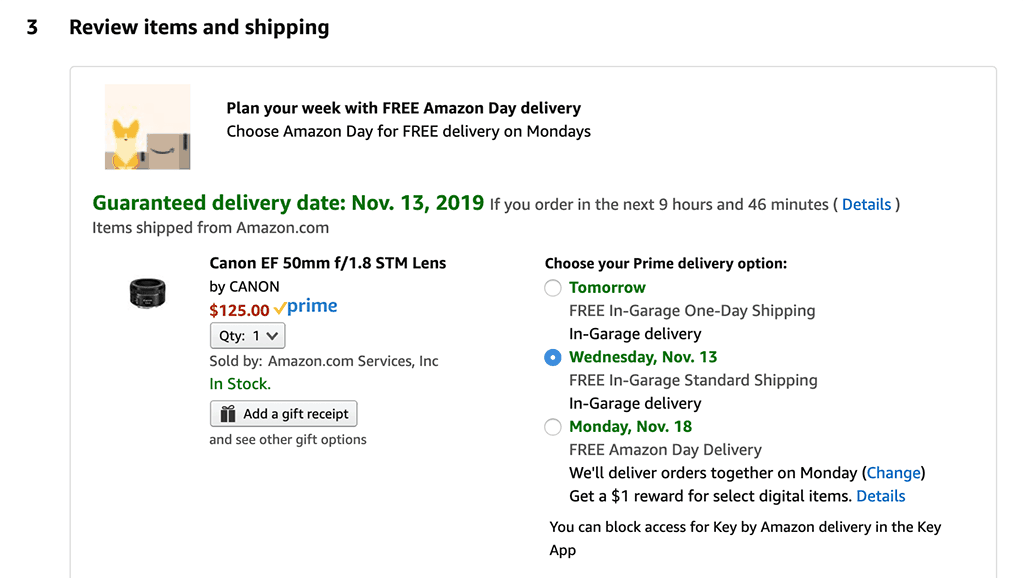Screen dimensions: 1024x578
Task: Open Details link for $1 digital reward
Action: [880, 496]
